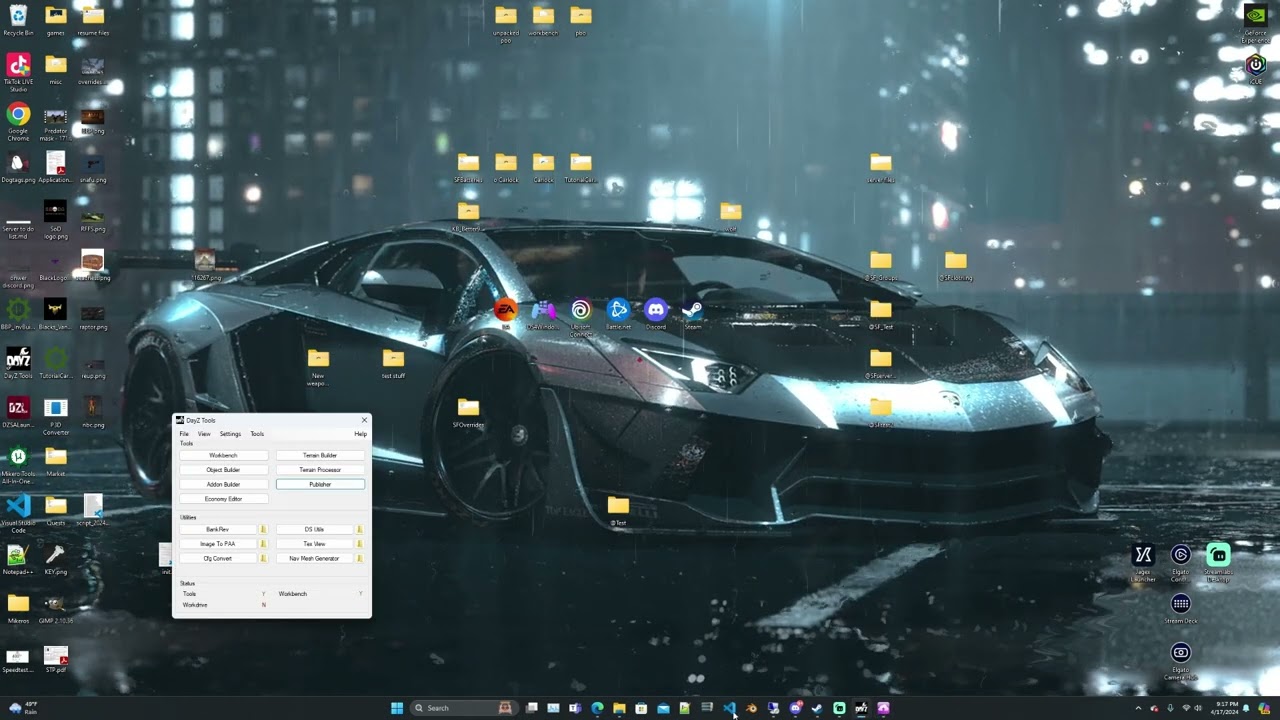Open the Settings menu in DayZ Tools
Viewport: 1280px width, 720px height.
click(x=230, y=434)
